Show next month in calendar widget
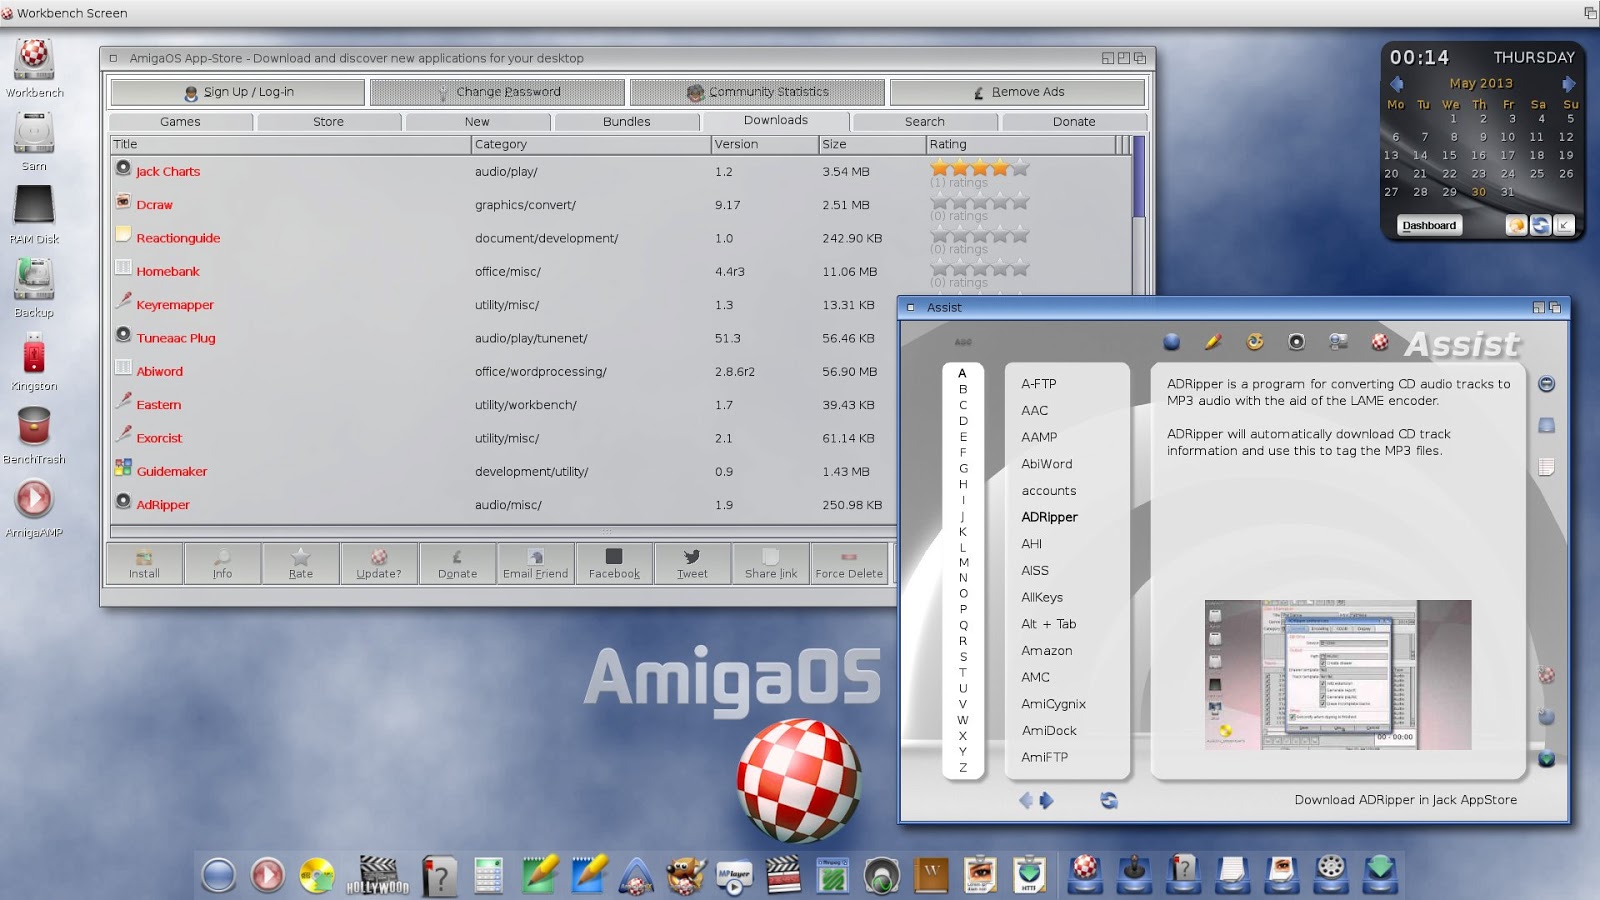1600x900 pixels. click(x=1569, y=84)
